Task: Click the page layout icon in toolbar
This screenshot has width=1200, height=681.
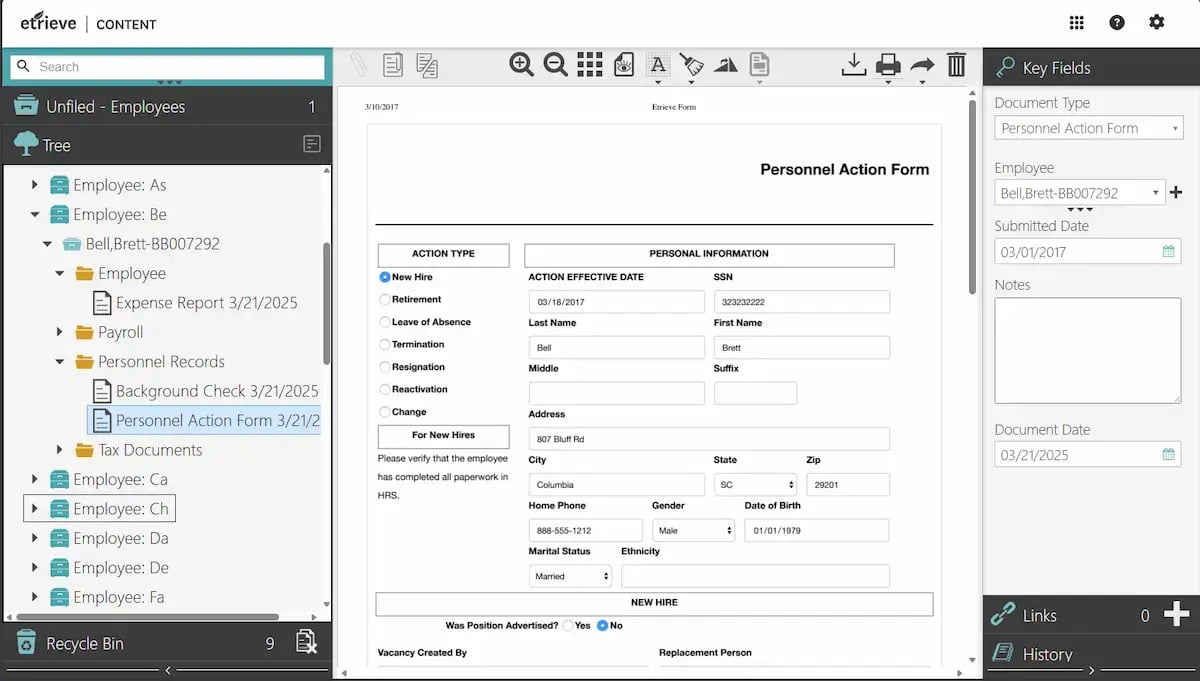Action: click(760, 65)
